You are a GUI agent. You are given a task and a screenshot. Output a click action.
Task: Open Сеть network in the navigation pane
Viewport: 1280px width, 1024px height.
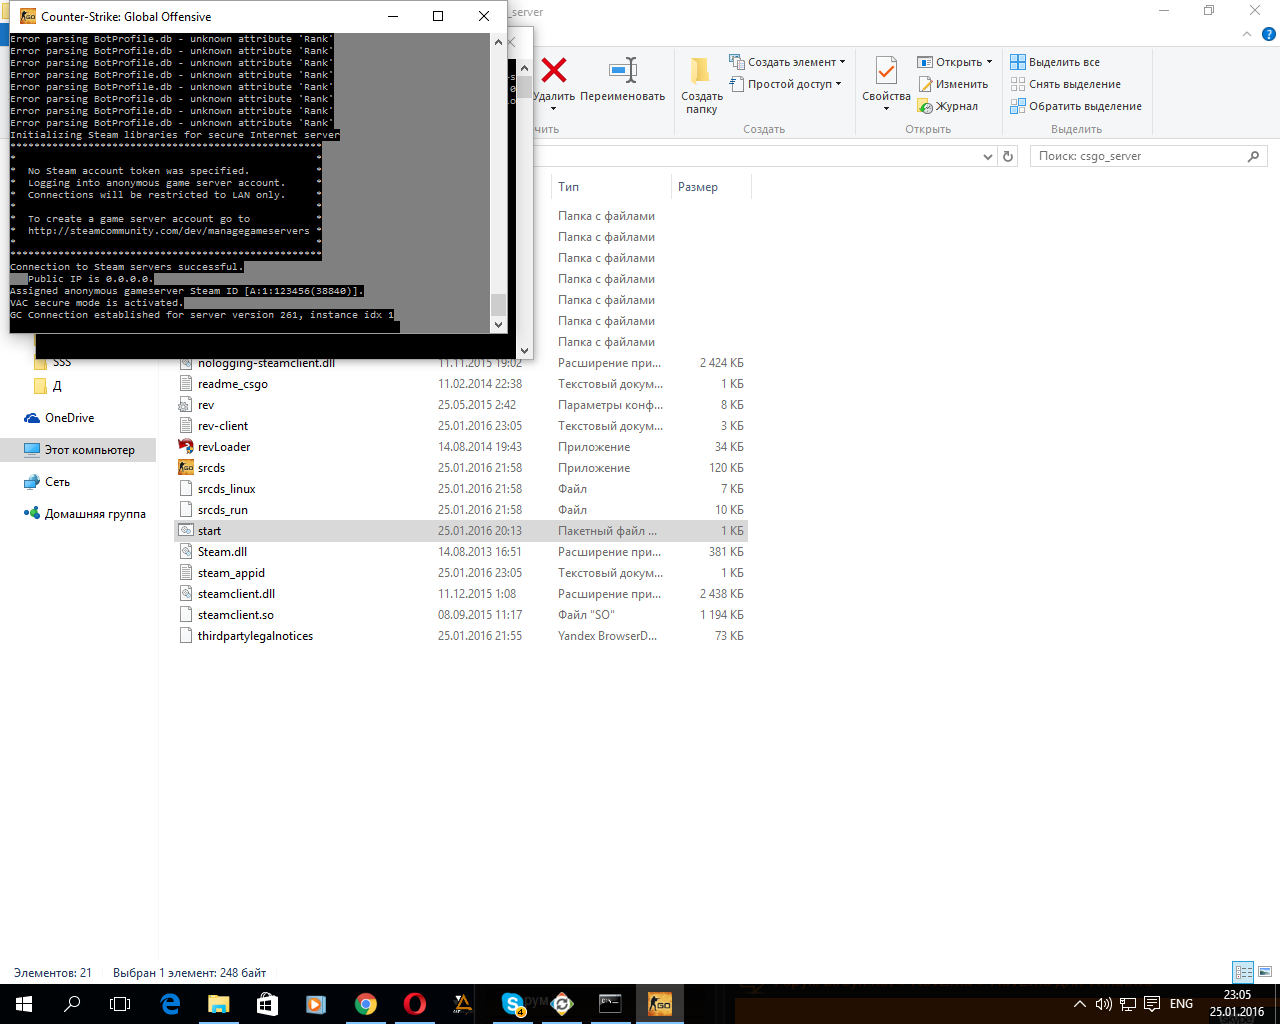(57, 482)
